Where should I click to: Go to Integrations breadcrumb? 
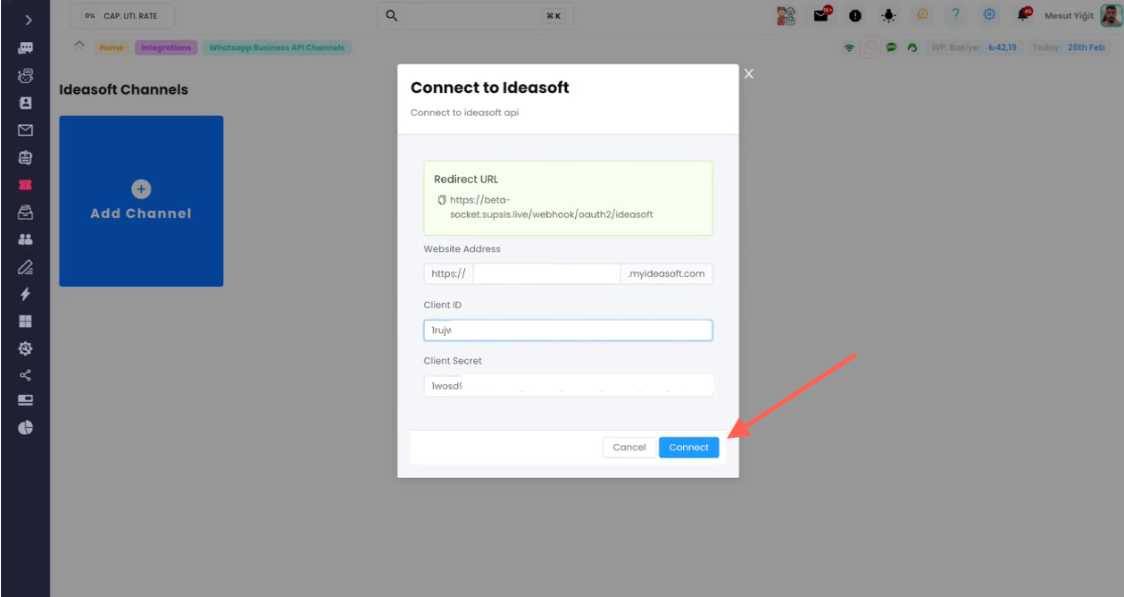166,47
